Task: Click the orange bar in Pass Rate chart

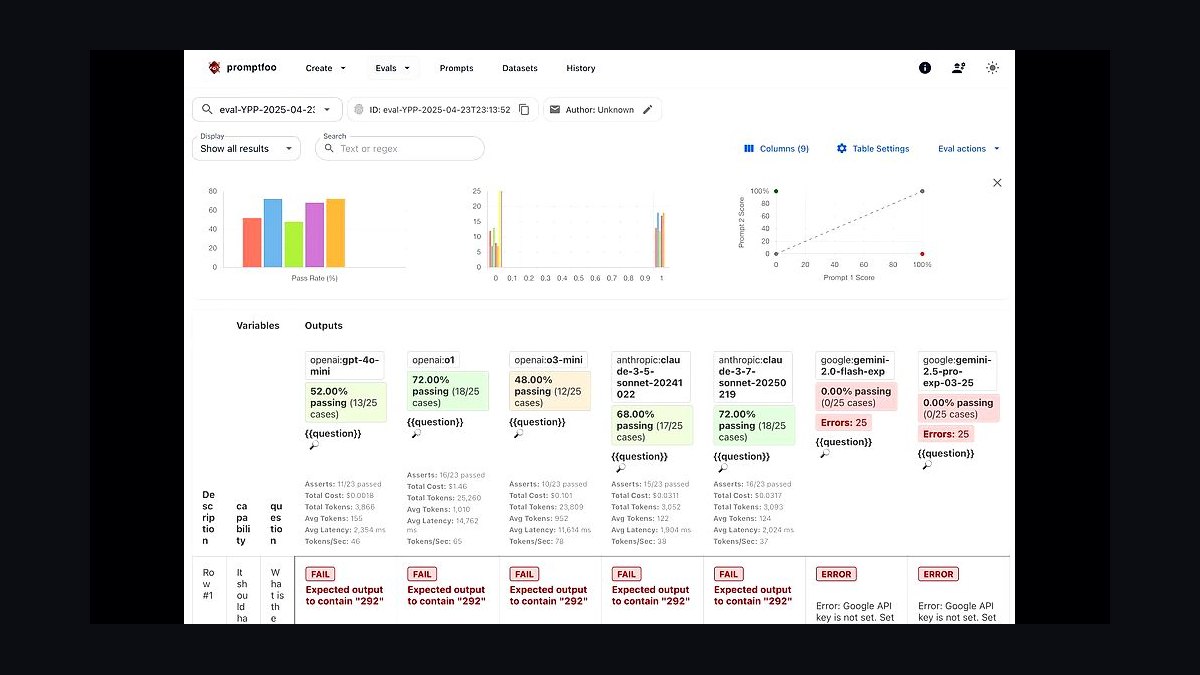Action: (335, 233)
